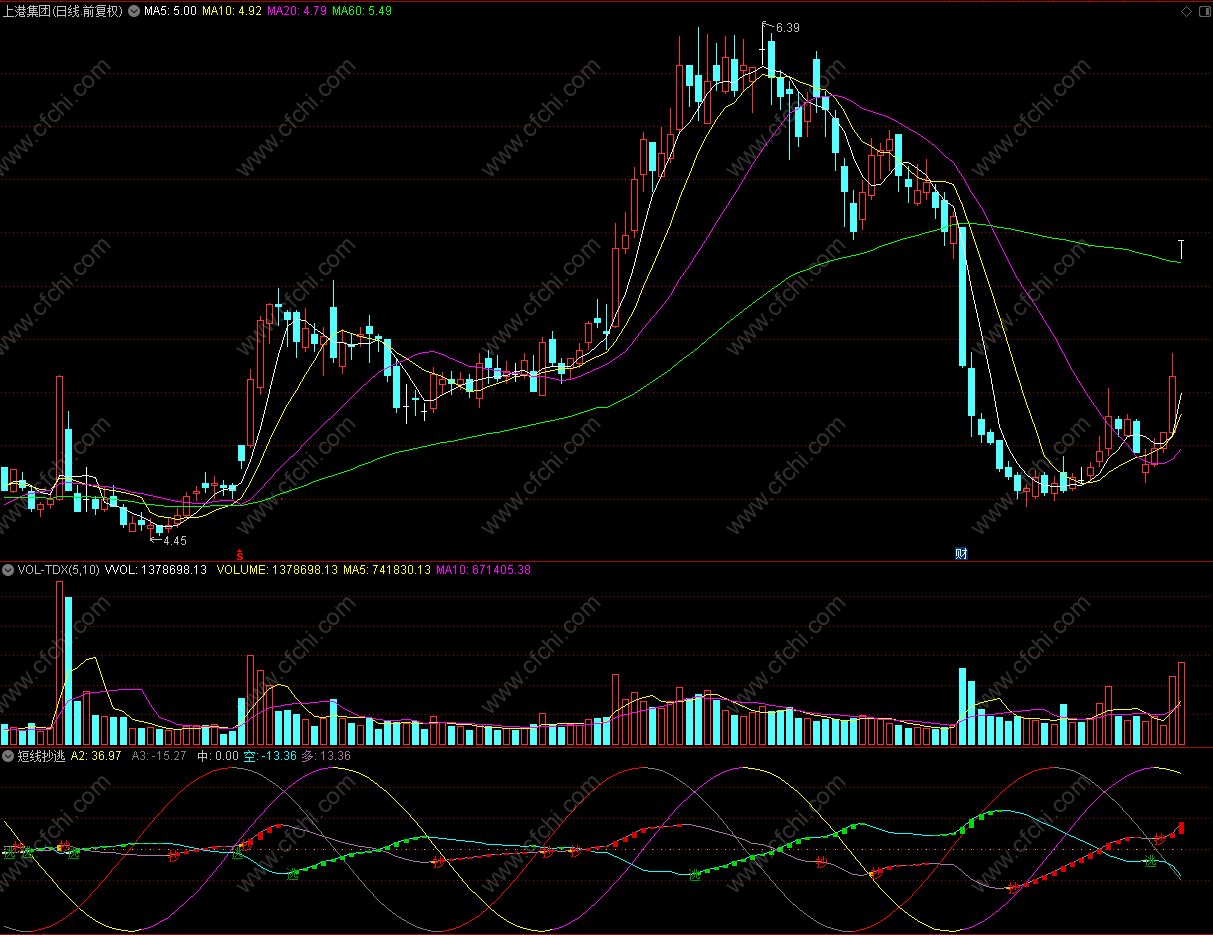1213x935 pixels.
Task: Click the 多: 13.36 value
Action: click(x=326, y=756)
